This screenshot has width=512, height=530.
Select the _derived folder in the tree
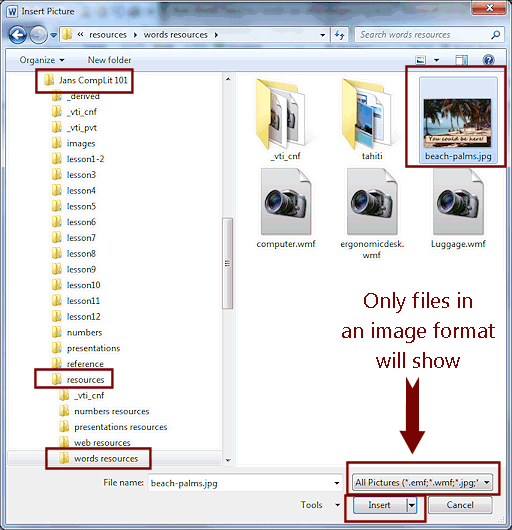coord(76,96)
